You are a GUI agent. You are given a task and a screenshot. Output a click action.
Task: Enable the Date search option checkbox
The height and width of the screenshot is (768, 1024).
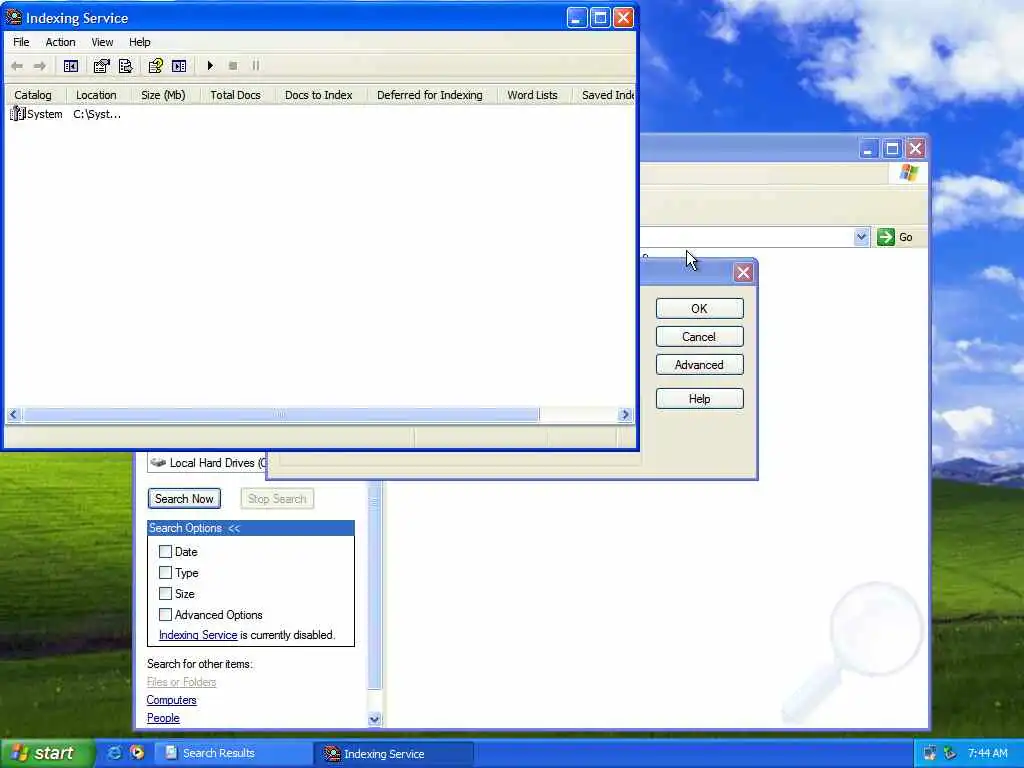coord(165,552)
